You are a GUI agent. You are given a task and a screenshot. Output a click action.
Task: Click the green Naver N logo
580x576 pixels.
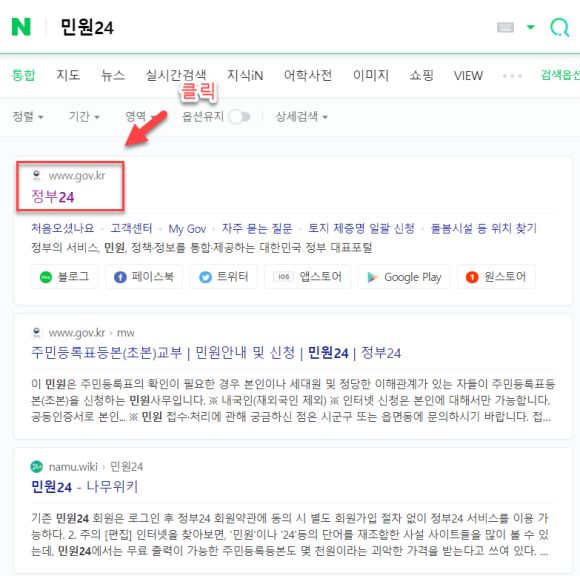21,27
